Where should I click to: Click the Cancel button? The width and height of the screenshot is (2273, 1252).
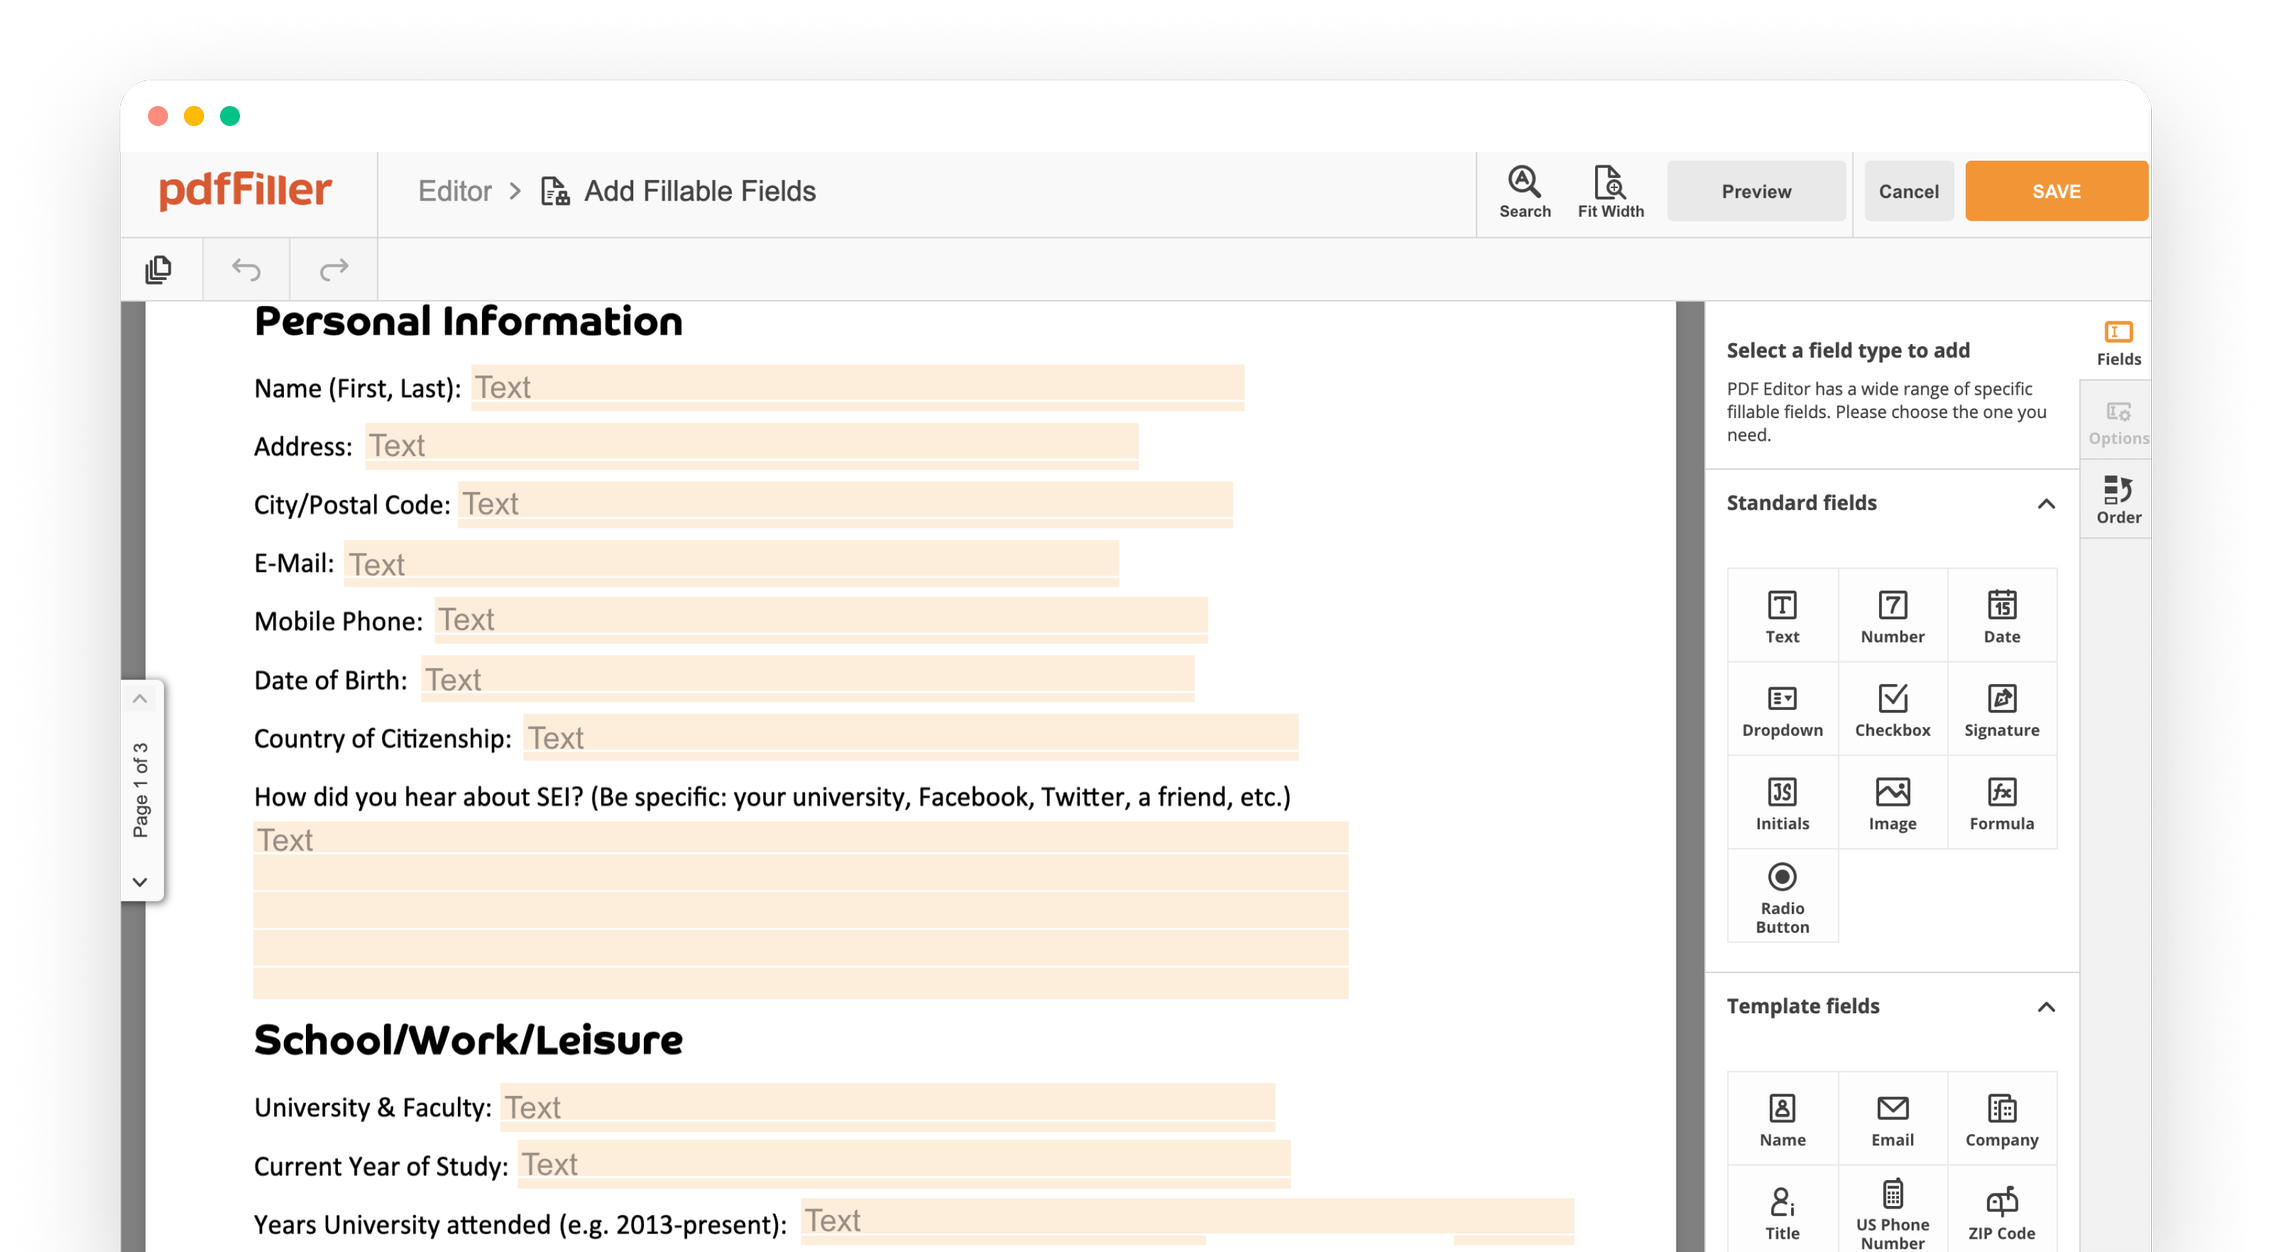1908,191
